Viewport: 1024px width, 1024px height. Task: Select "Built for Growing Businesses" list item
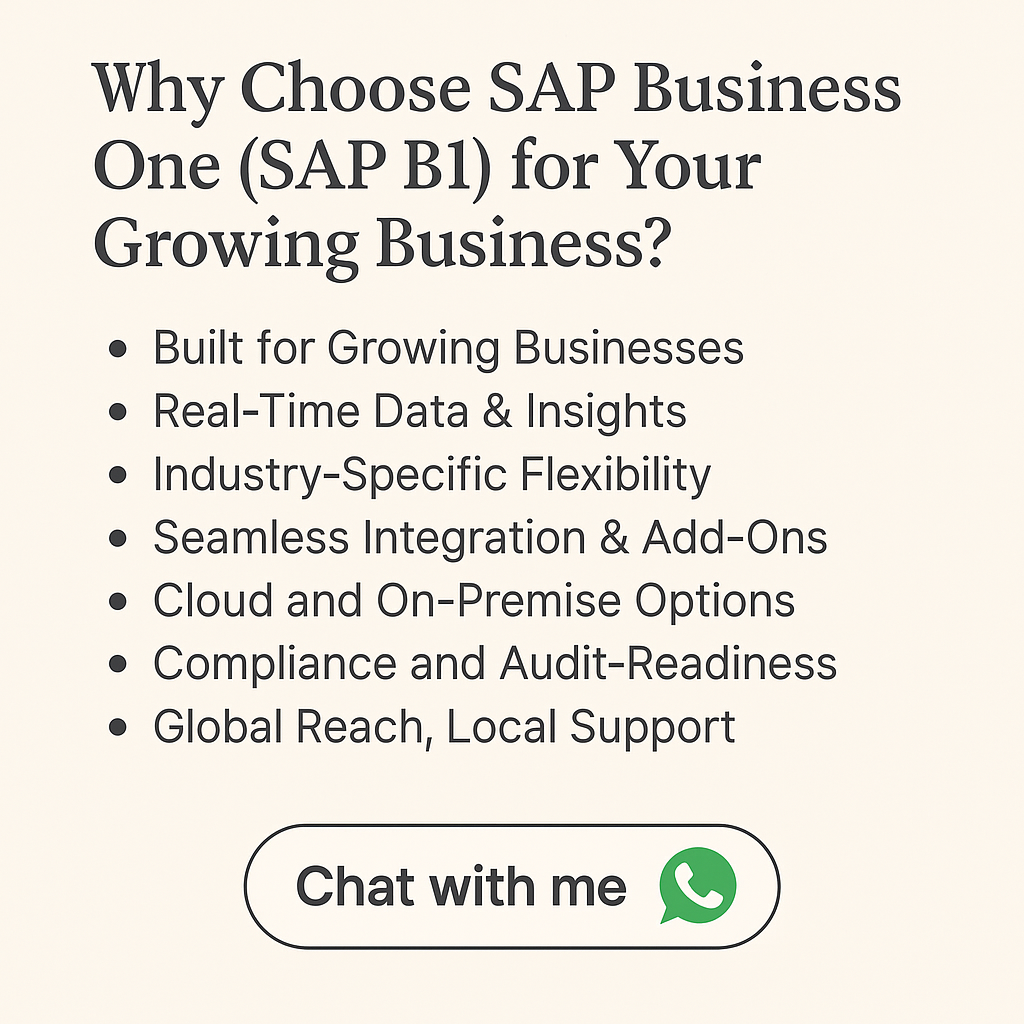coord(448,349)
